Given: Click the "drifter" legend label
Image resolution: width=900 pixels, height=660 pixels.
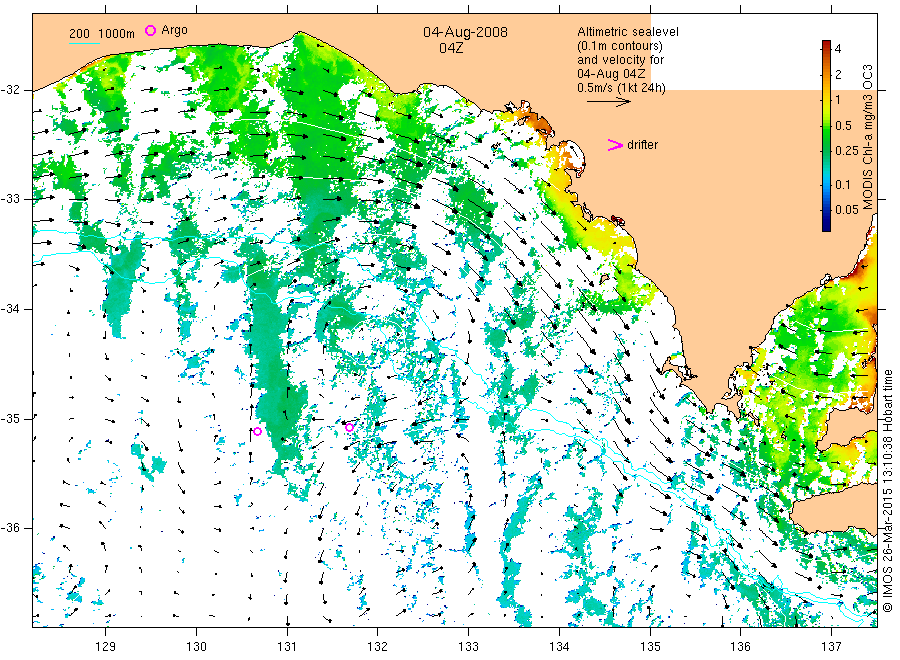Looking at the screenshot, I should click(x=643, y=146).
